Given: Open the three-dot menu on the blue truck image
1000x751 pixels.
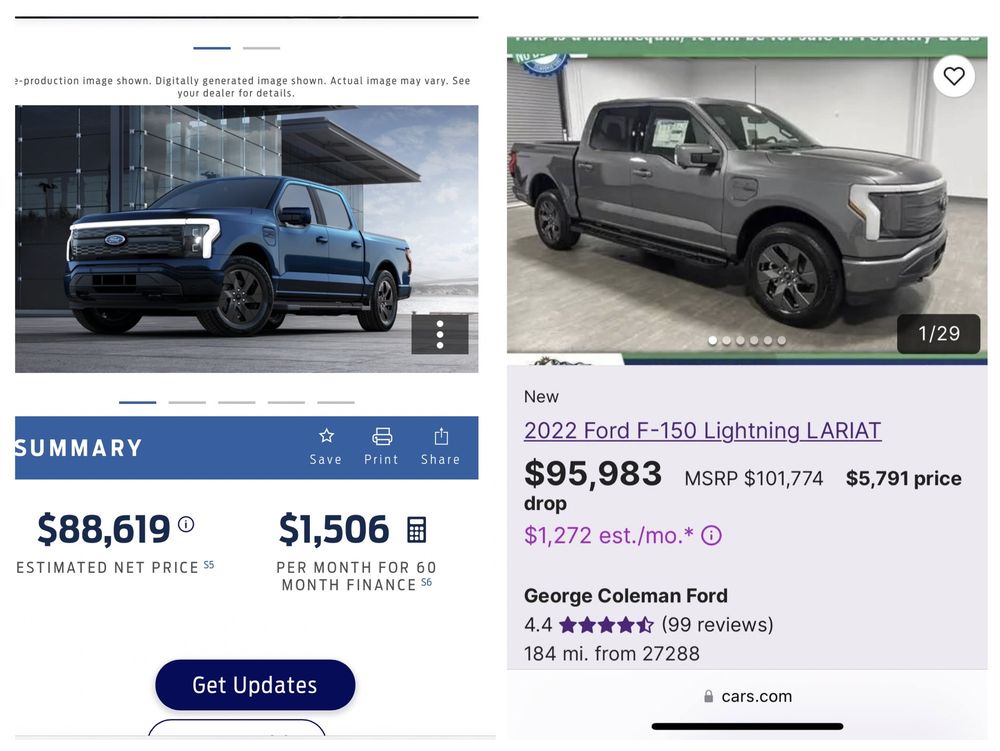Looking at the screenshot, I should click(x=441, y=335).
